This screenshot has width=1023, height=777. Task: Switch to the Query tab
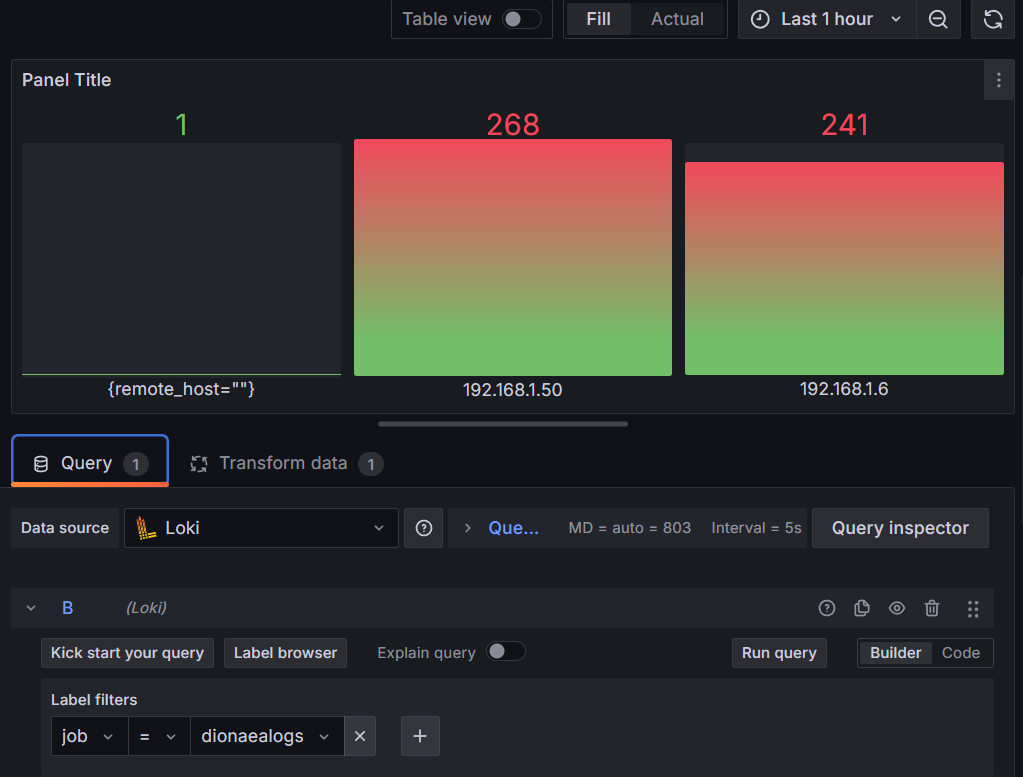[x=90, y=463]
